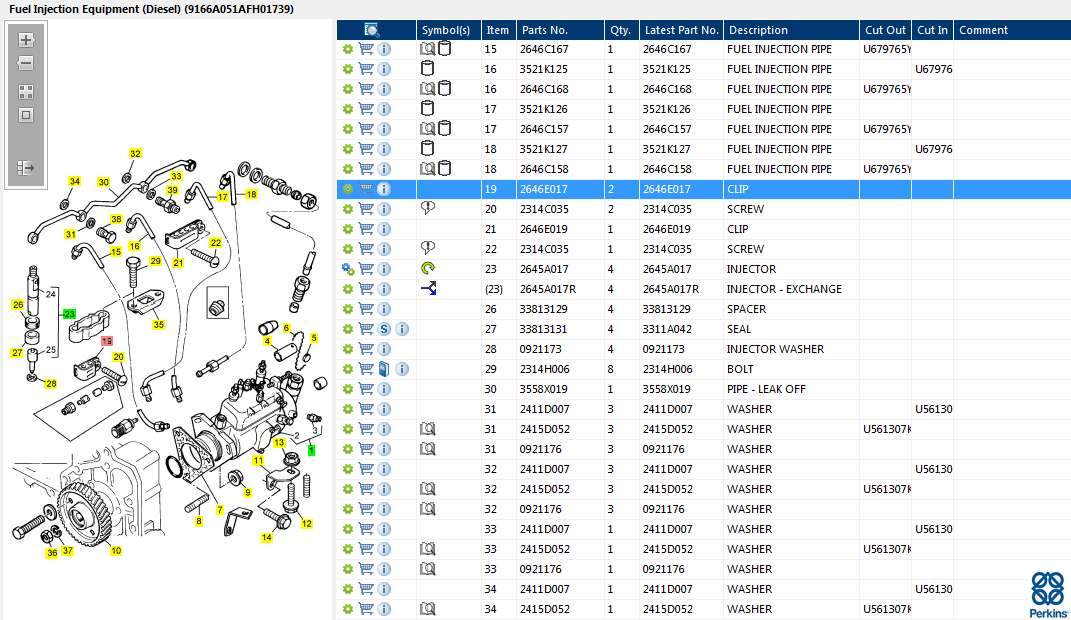Sort by the Description column header
The image size is (1071, 620).
(791, 30)
